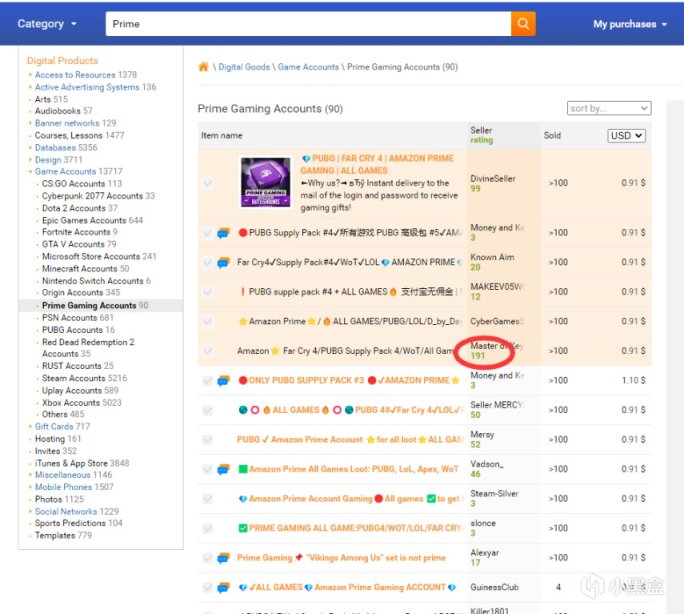This screenshot has width=684, height=614.
Task: Click the orange search magnifier button
Action: 523,24
